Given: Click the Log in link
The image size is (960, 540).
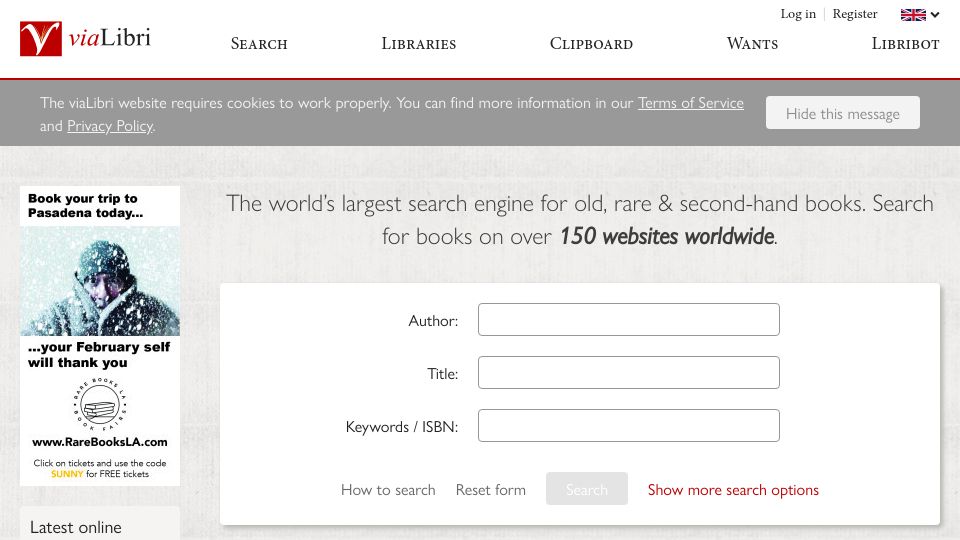Looking at the screenshot, I should click(x=798, y=14).
